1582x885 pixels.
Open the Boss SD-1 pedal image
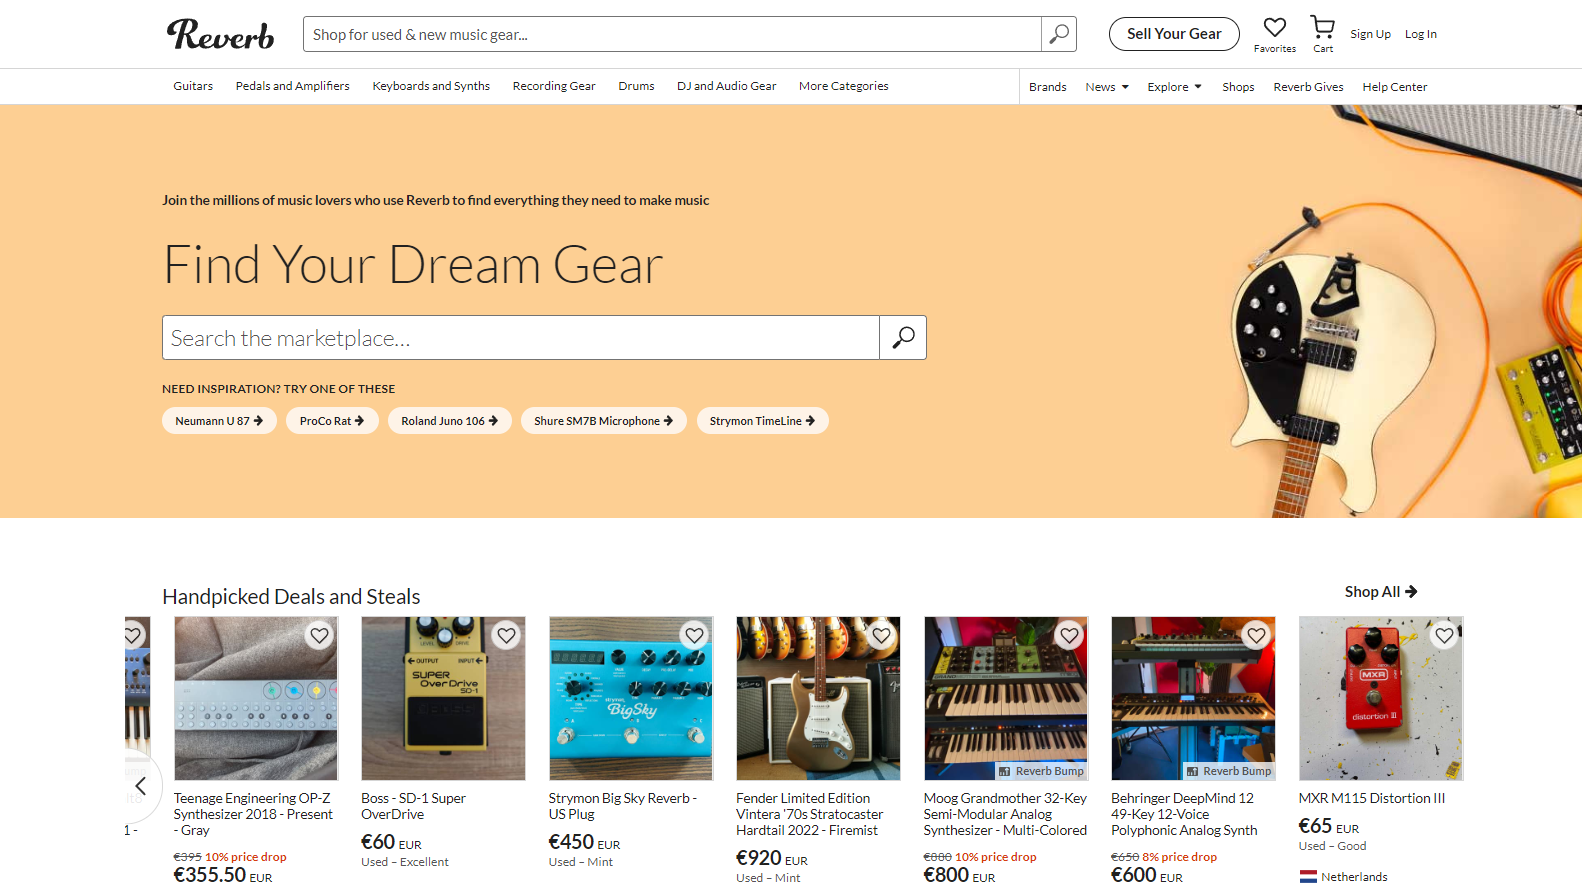point(443,698)
